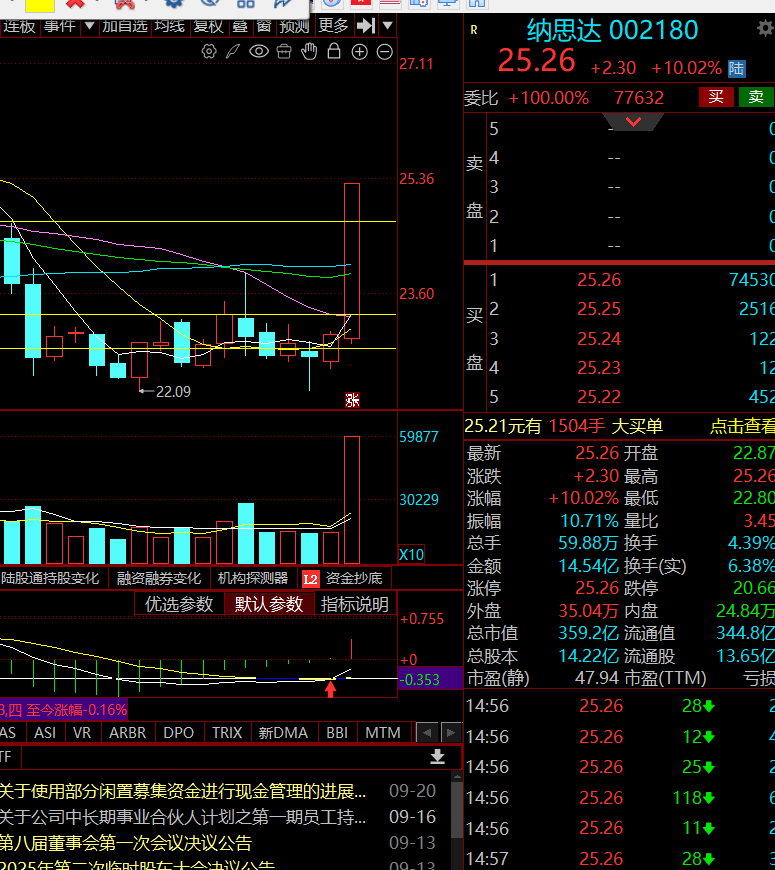Select the drawing pen tool

pos(233,52)
